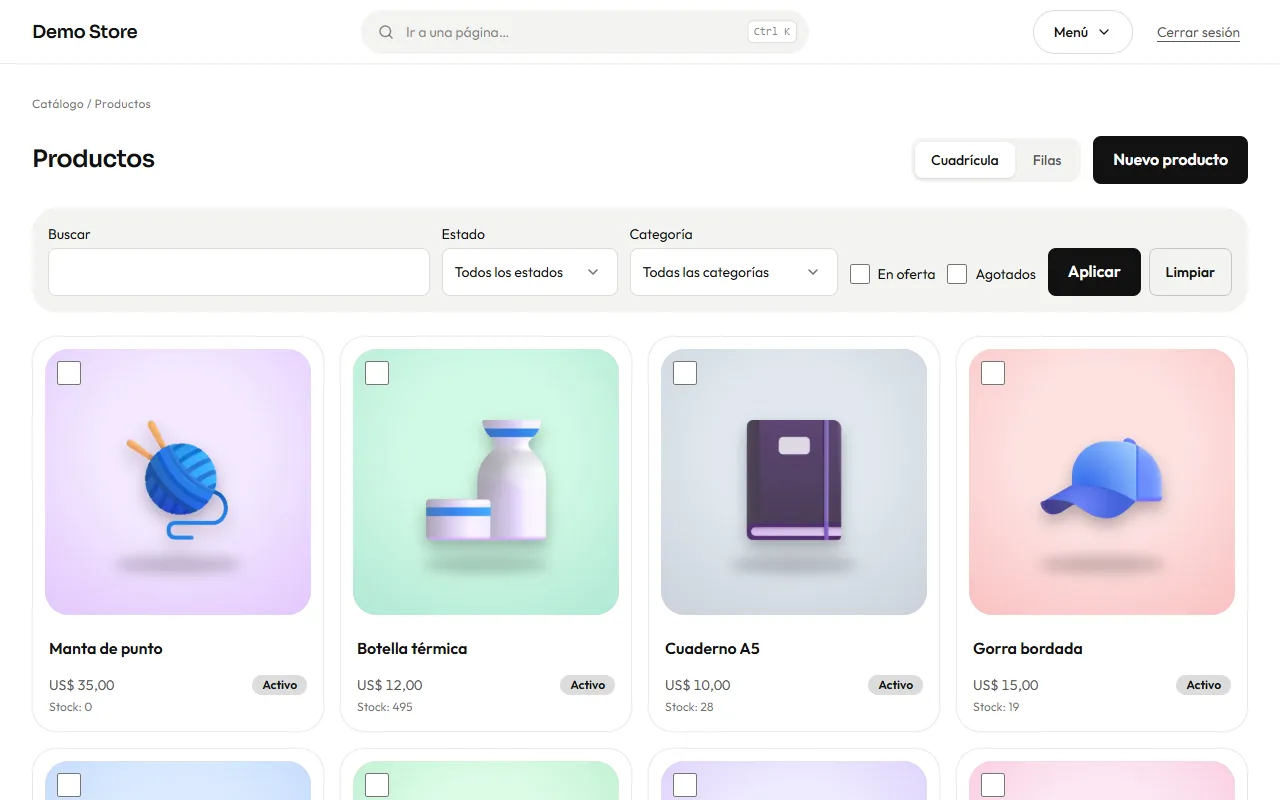Image resolution: width=1280 pixels, height=800 pixels.
Task: Click the Stock: 495 text
Action: click(385, 707)
